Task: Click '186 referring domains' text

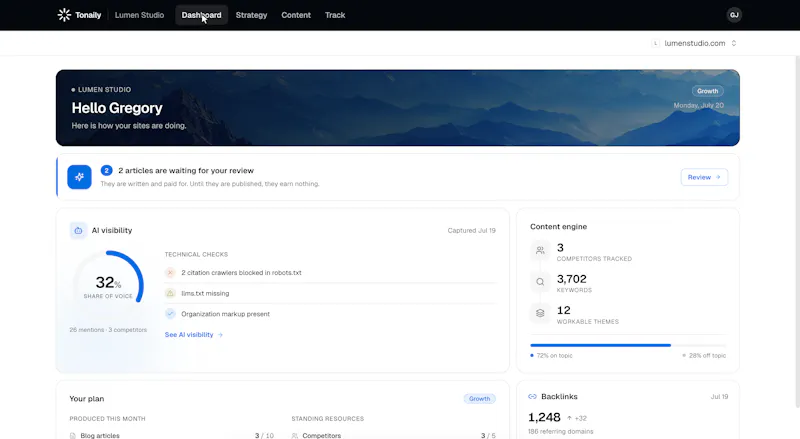Action: click(560, 432)
